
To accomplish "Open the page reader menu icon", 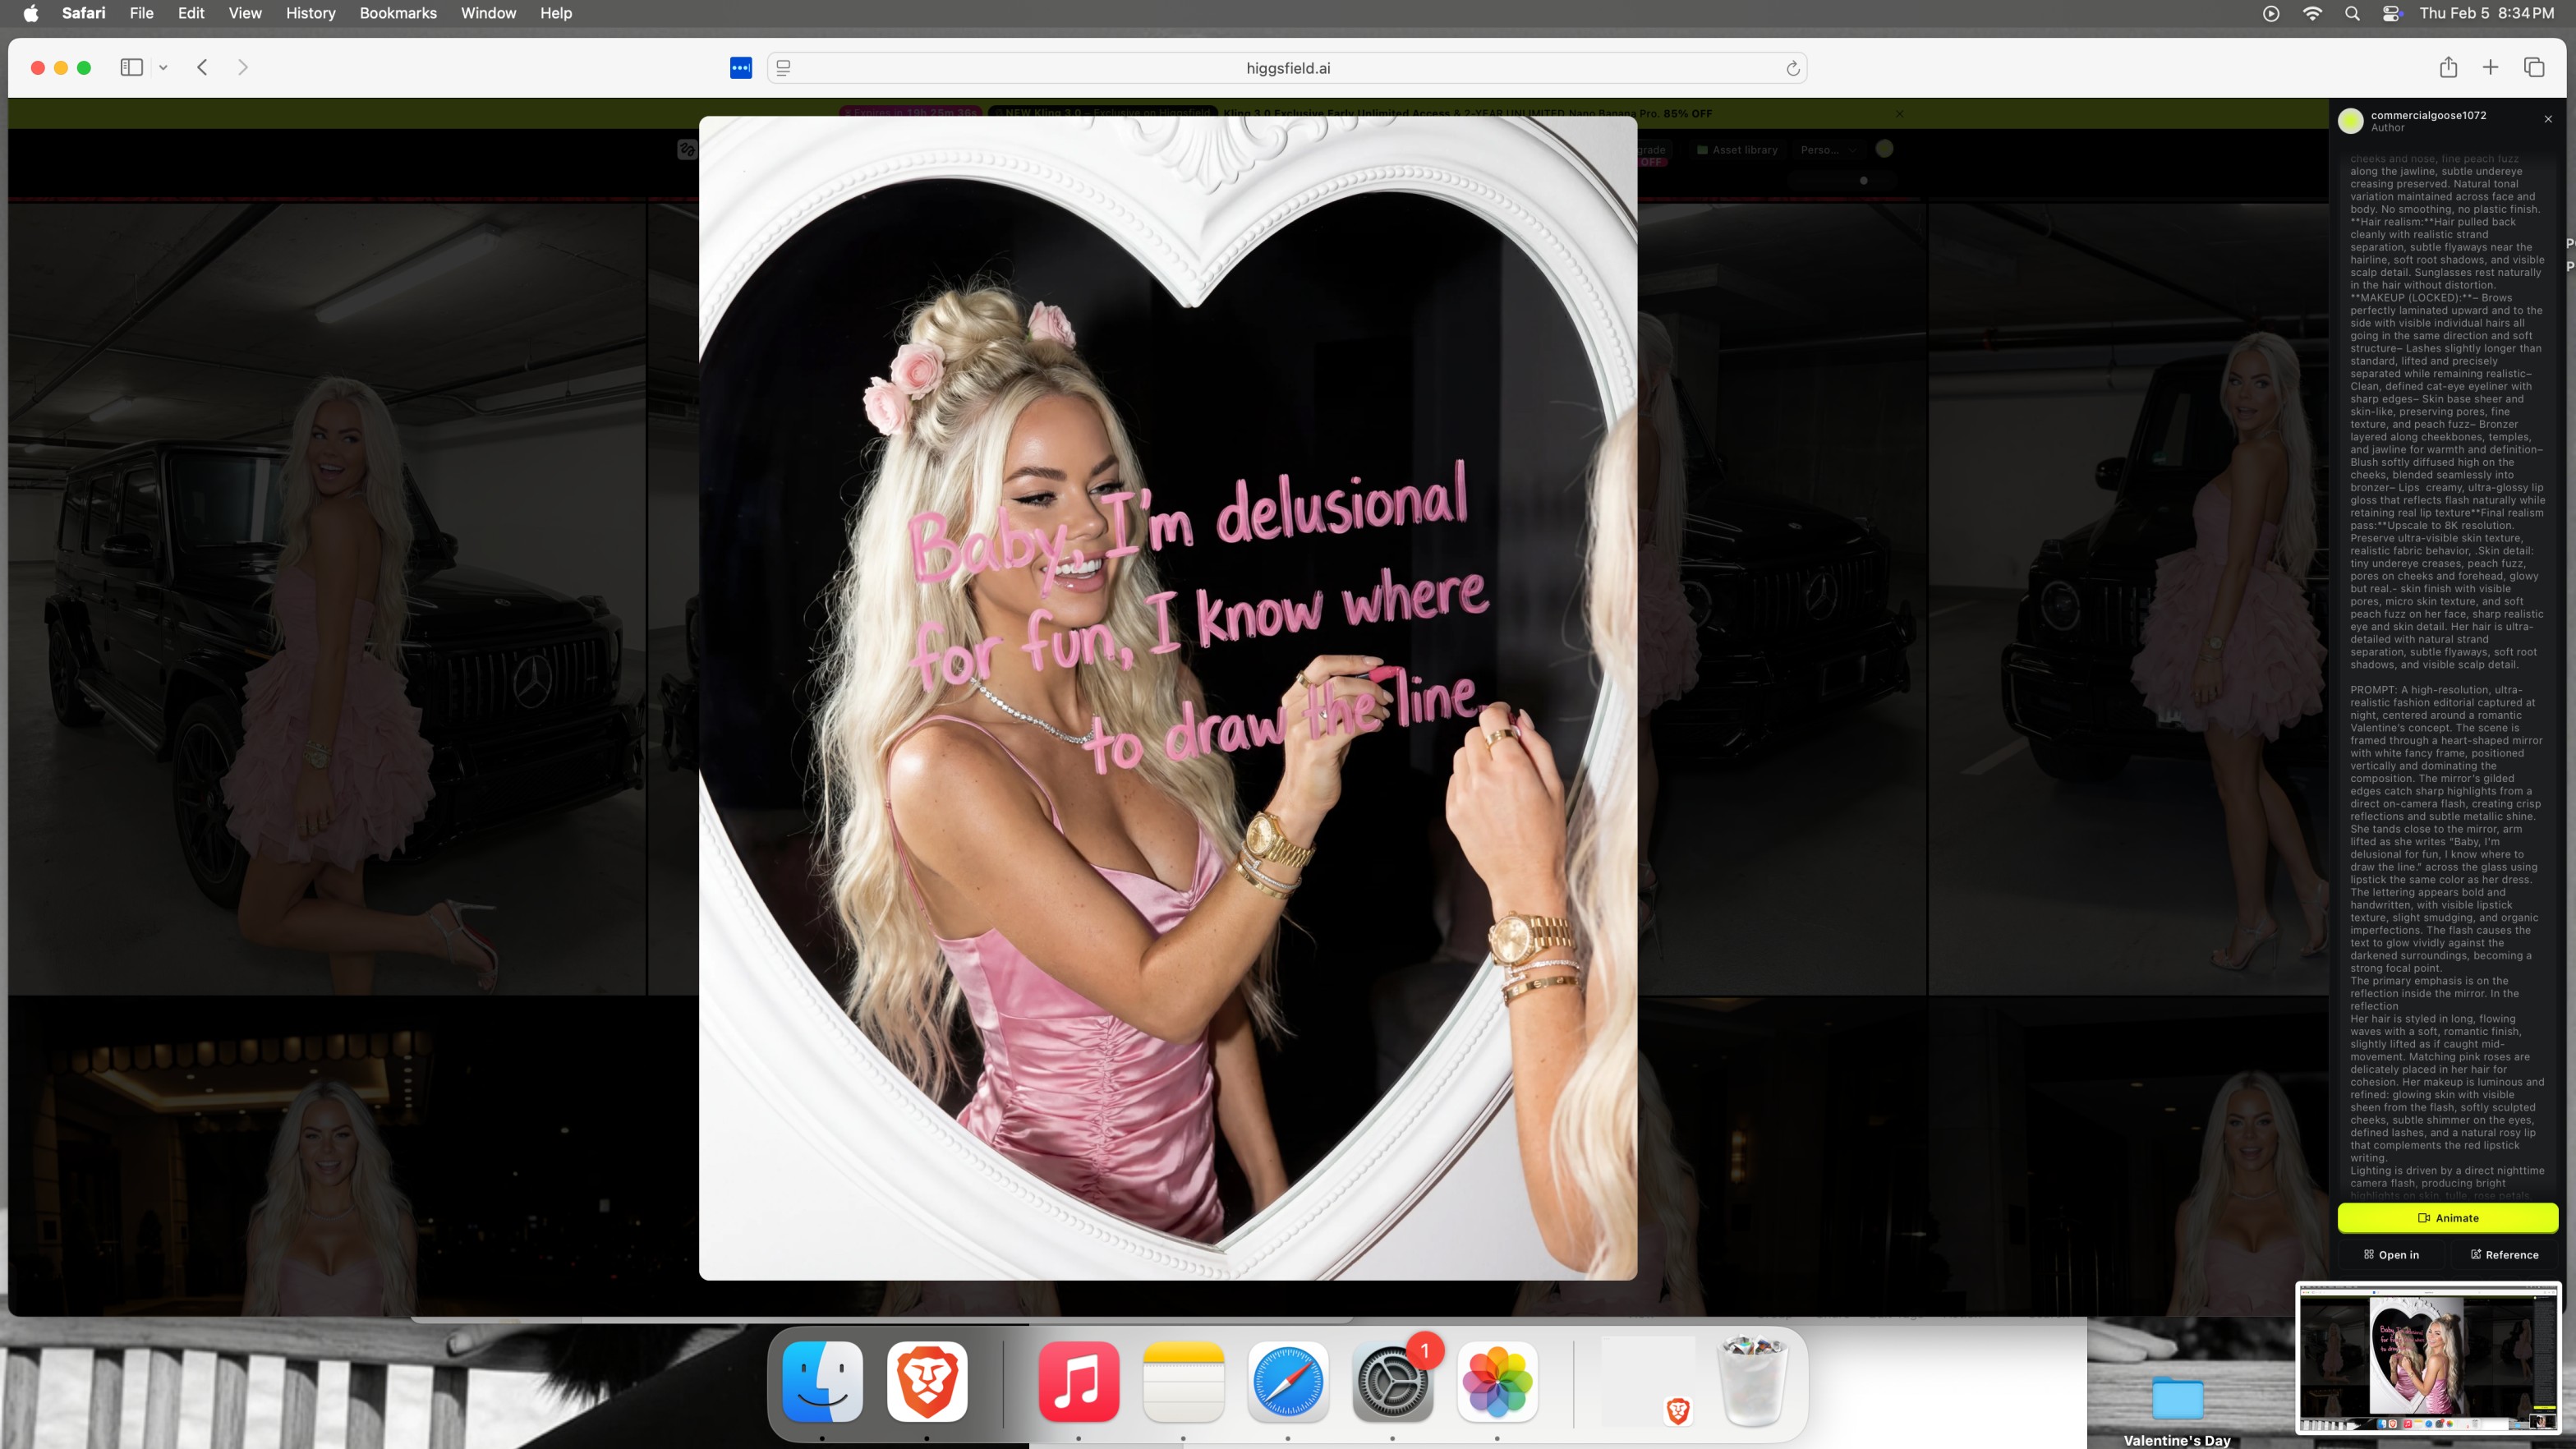I will 783,68.
